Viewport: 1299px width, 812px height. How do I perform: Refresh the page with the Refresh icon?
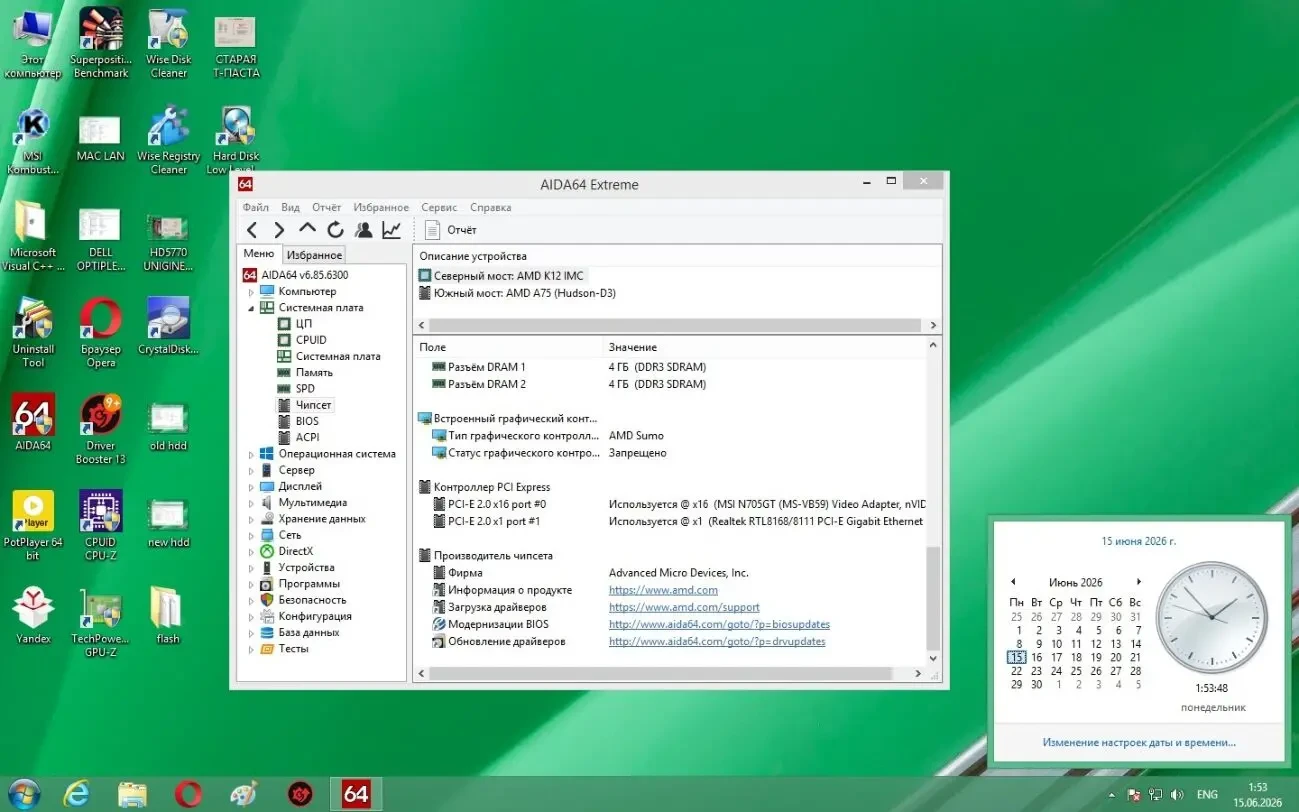[x=335, y=230]
